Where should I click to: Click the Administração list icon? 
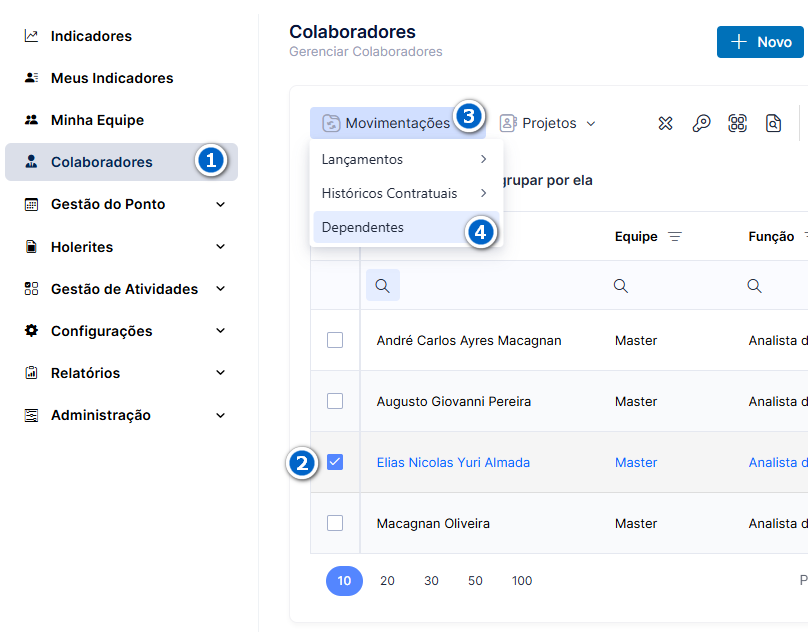[x=31, y=415]
